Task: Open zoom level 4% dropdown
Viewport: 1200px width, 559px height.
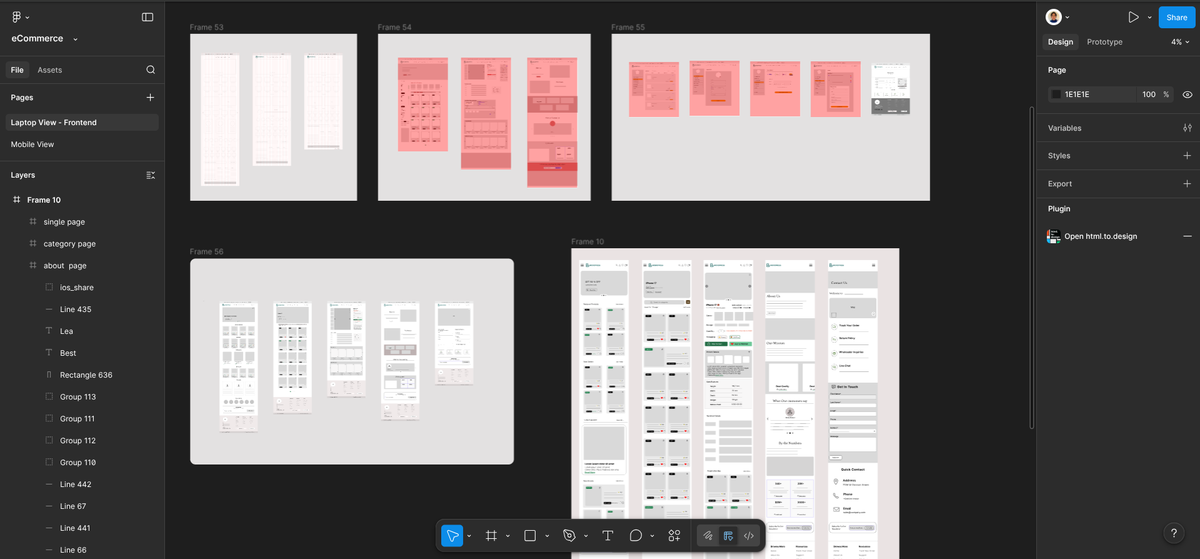Action: [x=1181, y=42]
